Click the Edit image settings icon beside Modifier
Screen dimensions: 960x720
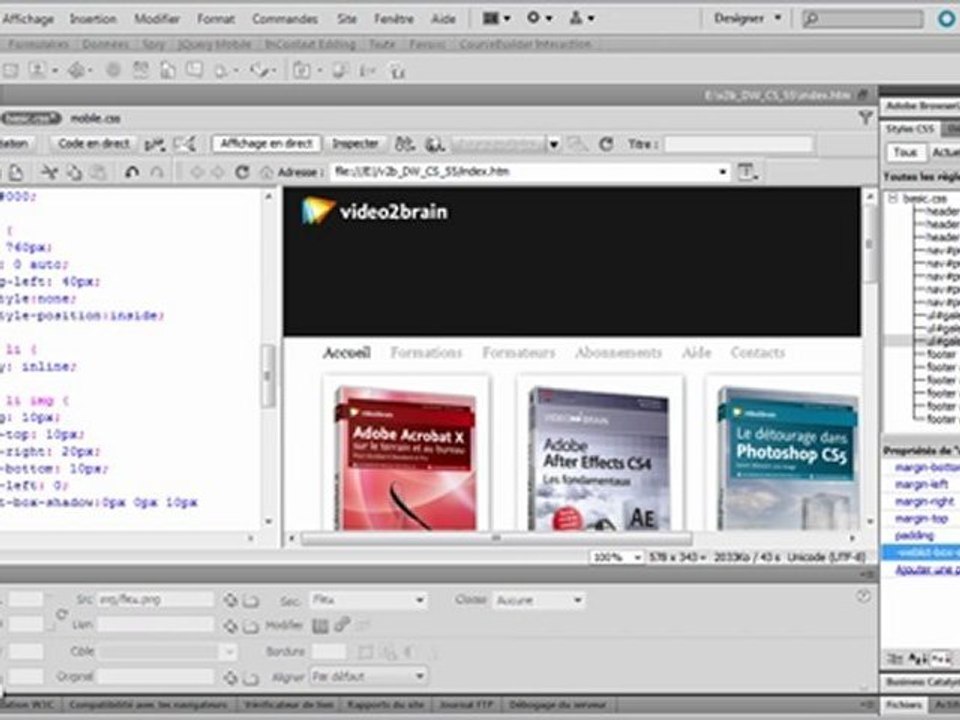coord(320,625)
